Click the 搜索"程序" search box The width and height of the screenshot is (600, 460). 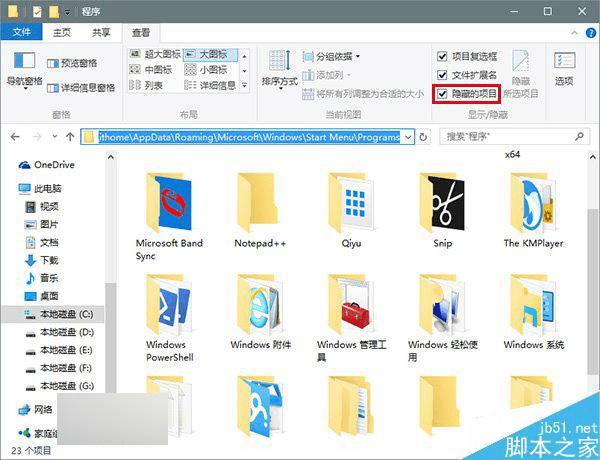514,137
